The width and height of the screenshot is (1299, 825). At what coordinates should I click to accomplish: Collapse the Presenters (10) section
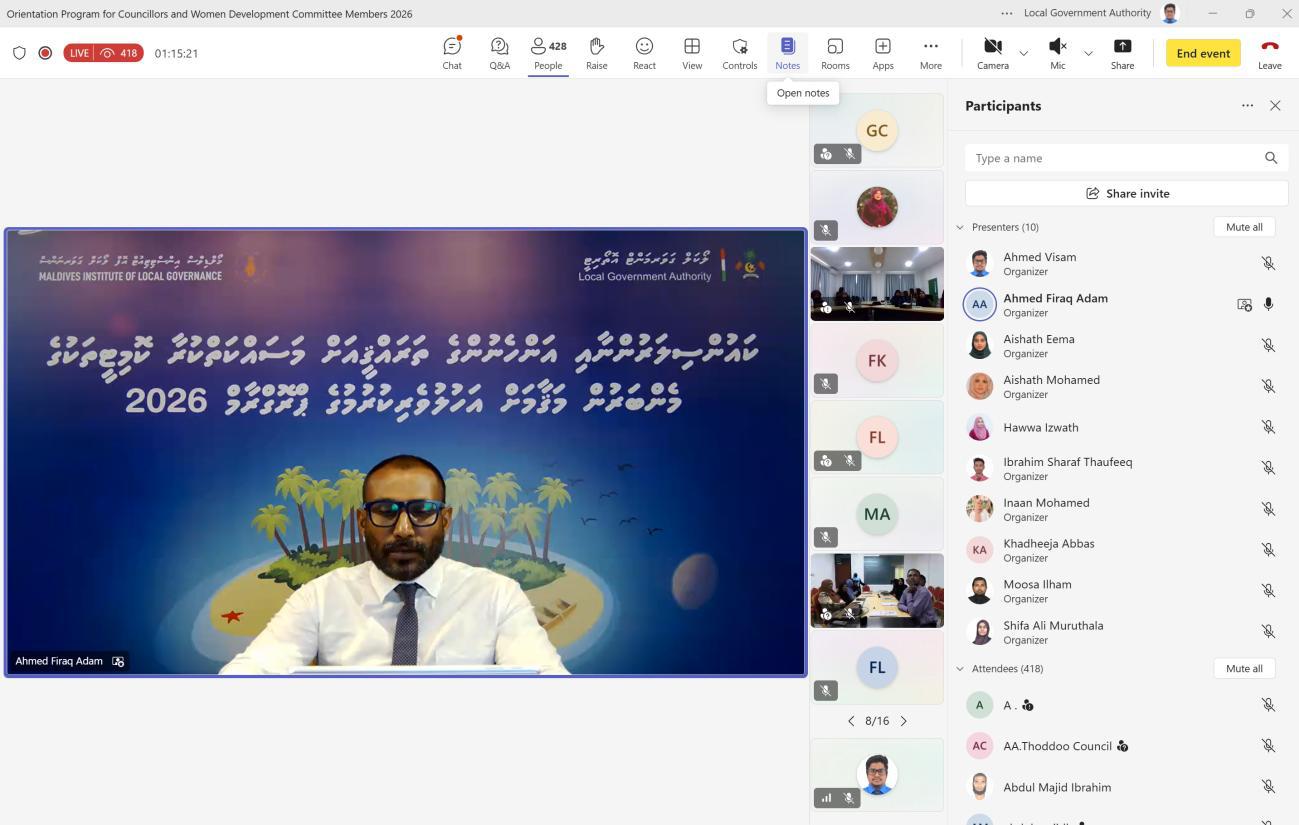[x=960, y=227]
